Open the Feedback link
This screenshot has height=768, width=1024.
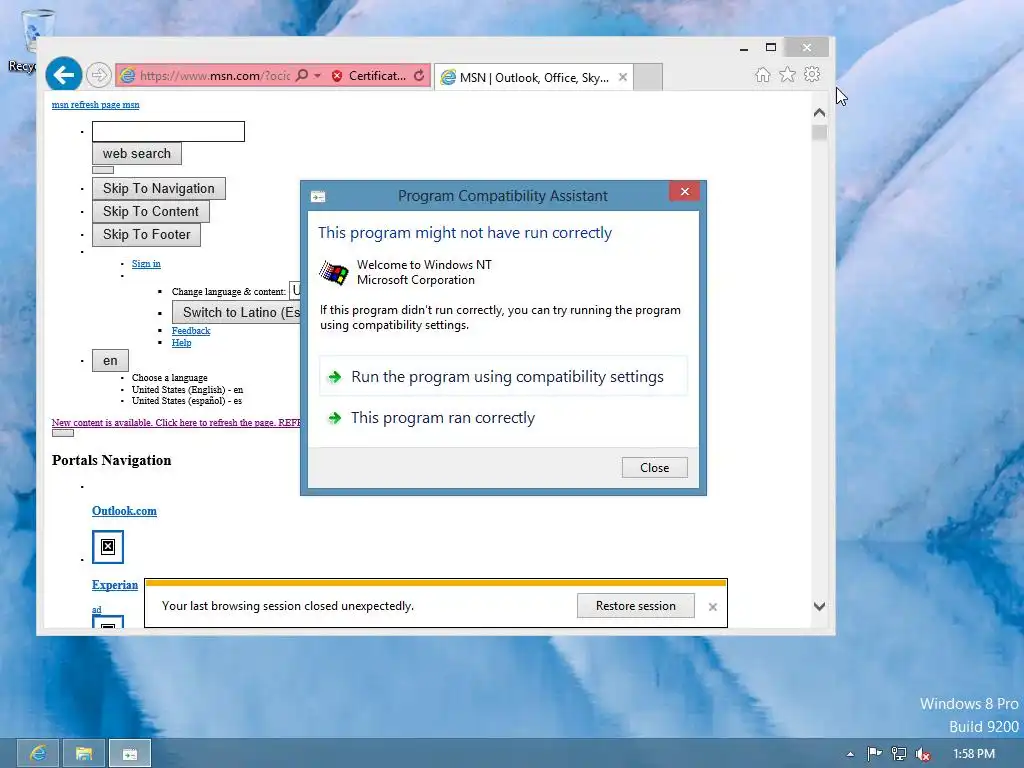point(191,331)
